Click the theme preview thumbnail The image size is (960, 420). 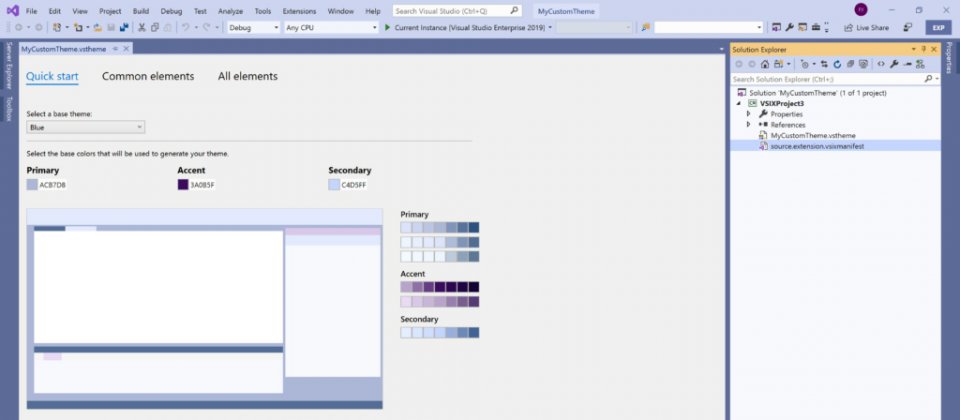tap(204, 309)
